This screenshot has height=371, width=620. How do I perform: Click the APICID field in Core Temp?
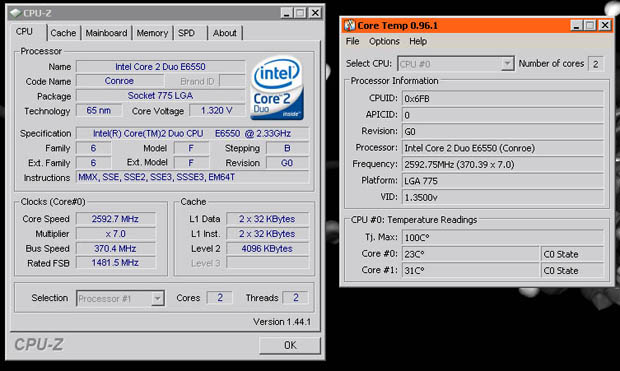pyautogui.click(x=503, y=115)
